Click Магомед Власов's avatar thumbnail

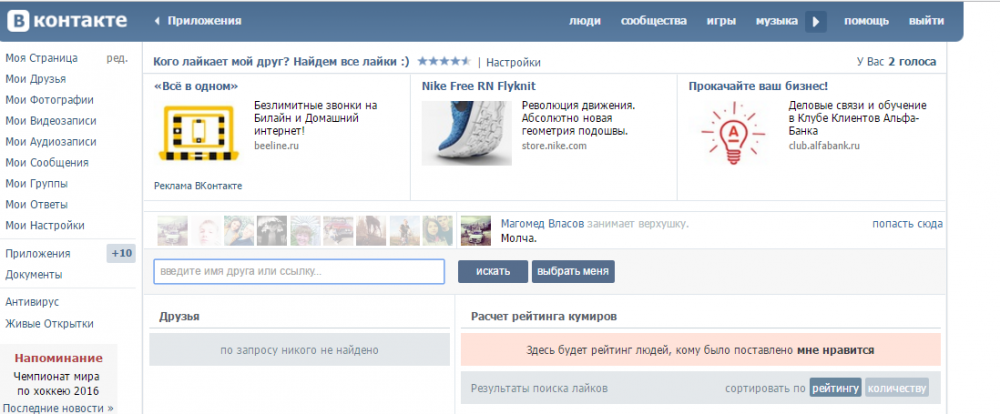coord(475,231)
